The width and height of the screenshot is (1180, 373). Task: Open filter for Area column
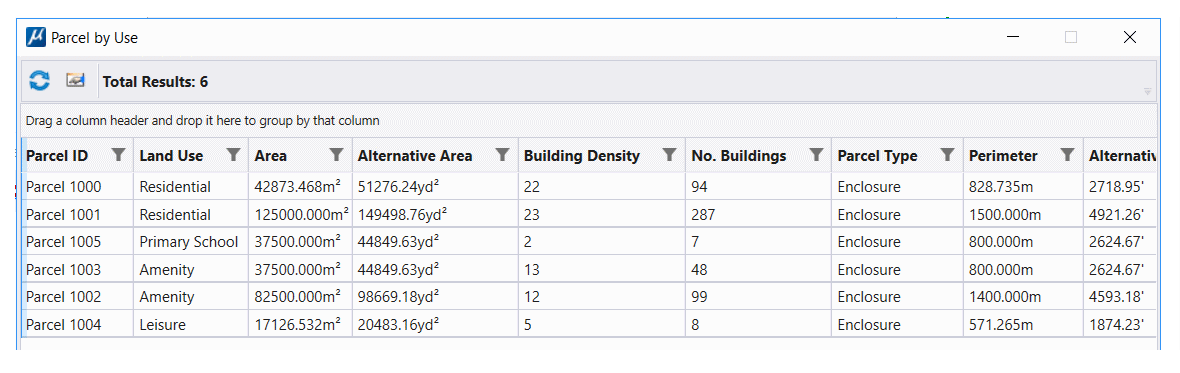pos(336,155)
